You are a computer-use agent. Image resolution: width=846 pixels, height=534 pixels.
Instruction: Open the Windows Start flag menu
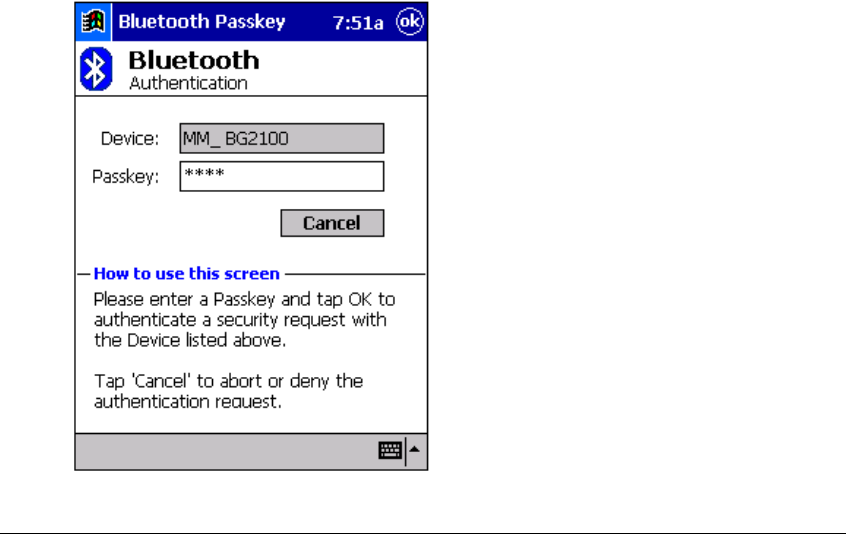tap(93, 22)
